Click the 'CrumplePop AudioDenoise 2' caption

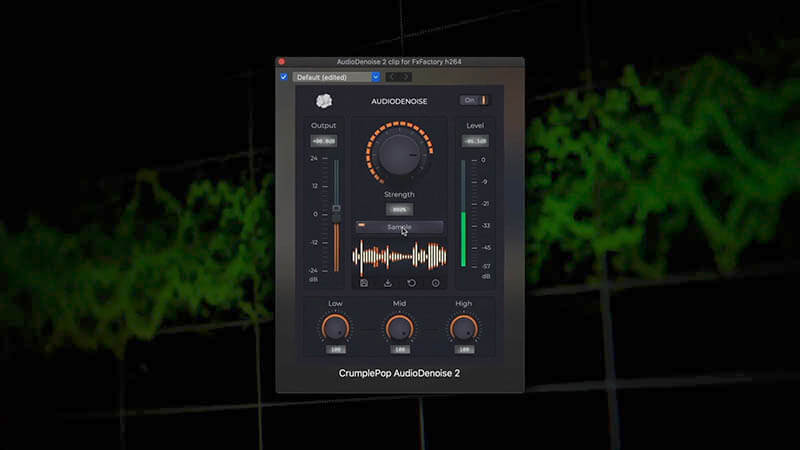(x=399, y=373)
